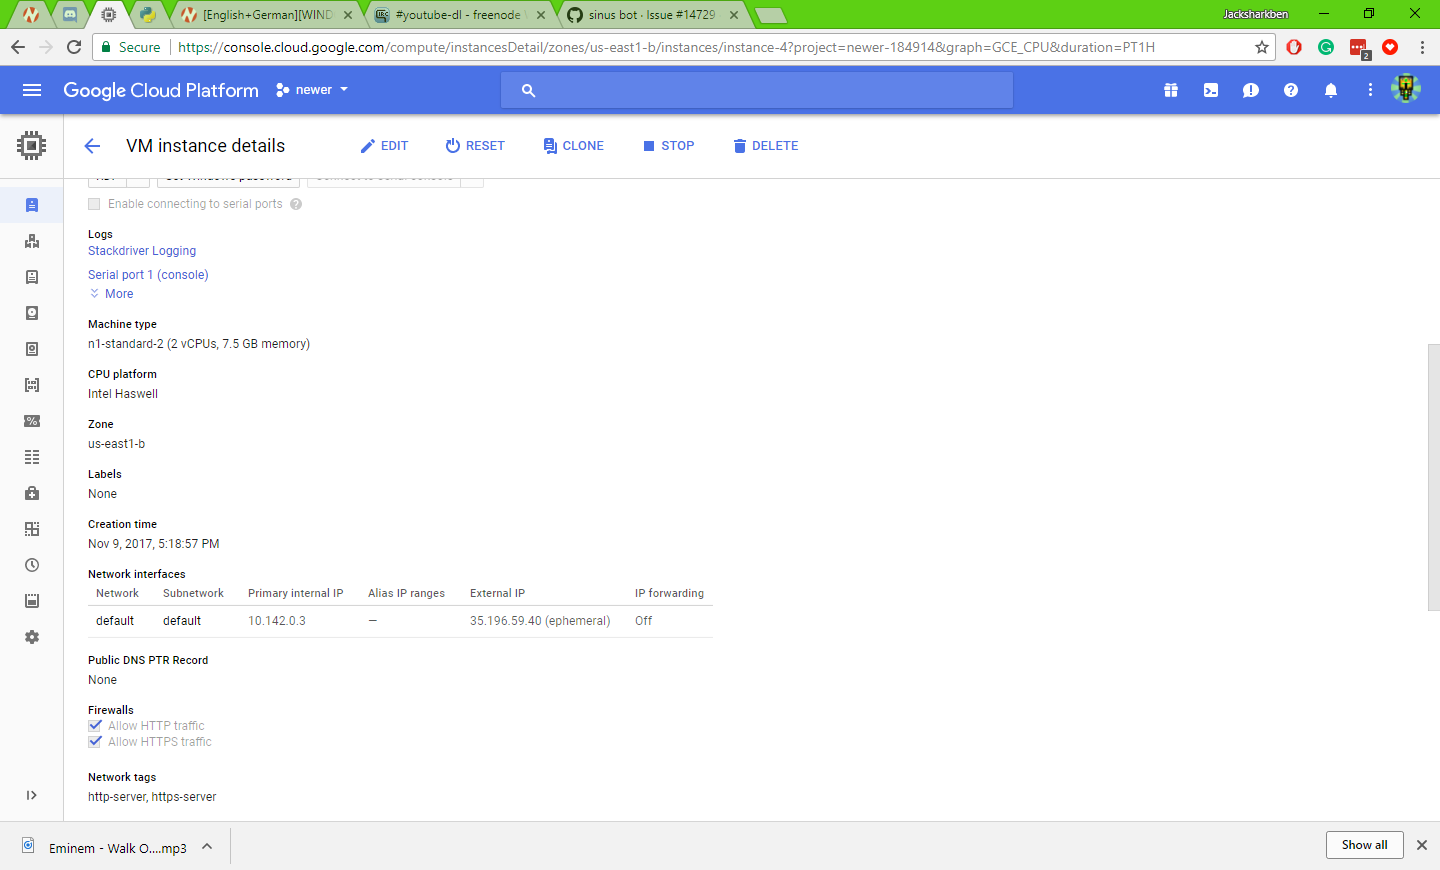
Task: Click the page vertical scrollbar
Action: click(x=1434, y=477)
